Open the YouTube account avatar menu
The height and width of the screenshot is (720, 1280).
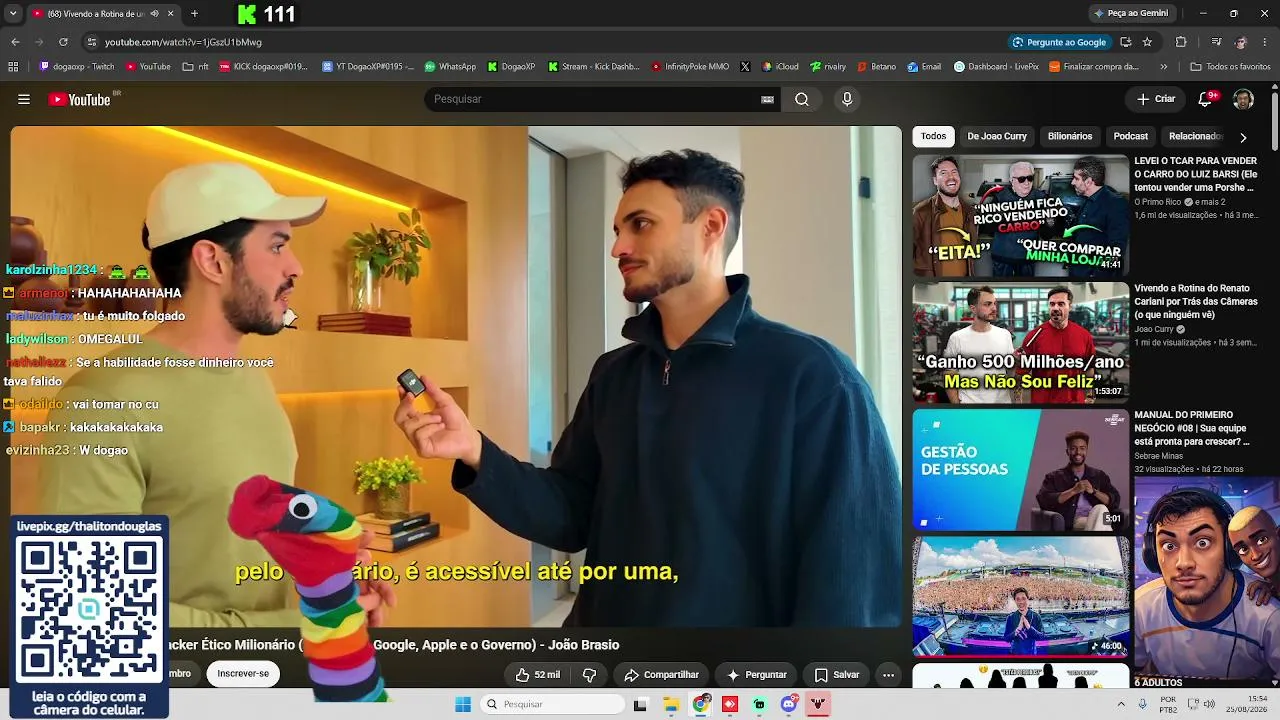(x=1243, y=99)
